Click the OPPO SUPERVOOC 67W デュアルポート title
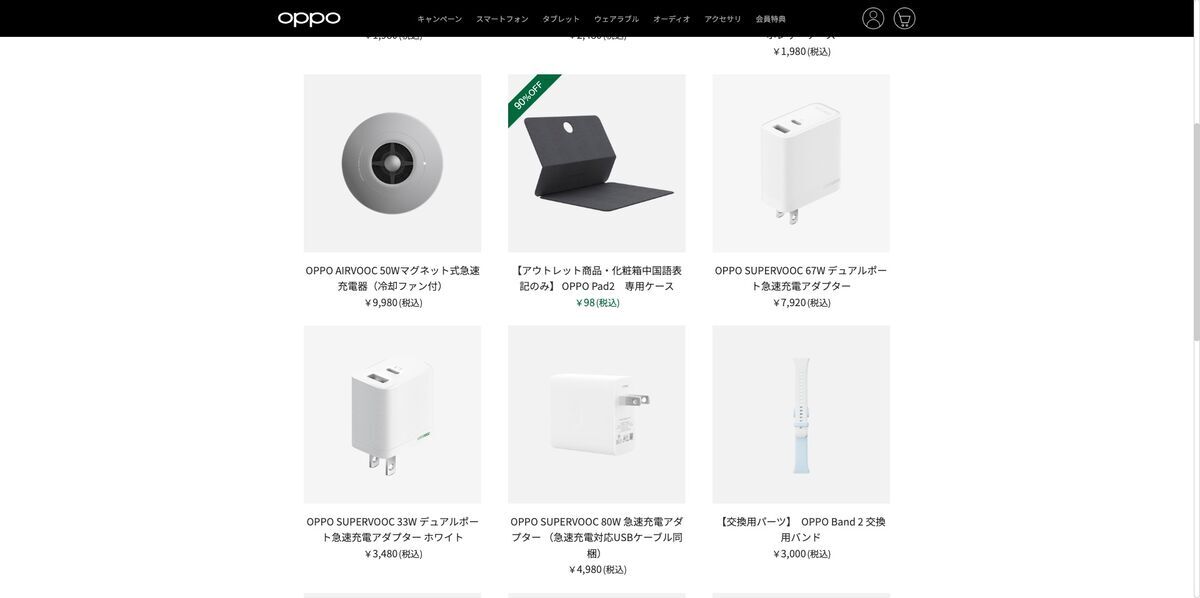Viewport: 1200px width, 598px height. click(801, 278)
